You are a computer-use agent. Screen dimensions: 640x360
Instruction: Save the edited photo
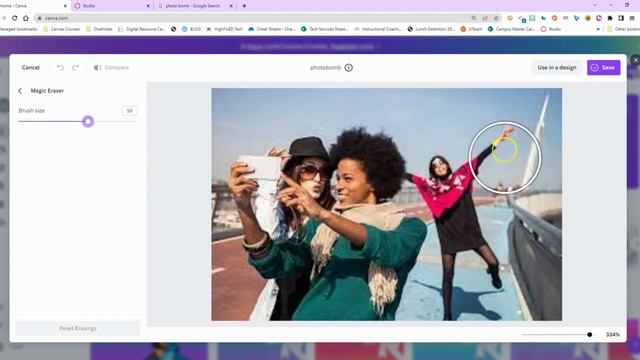(x=603, y=67)
